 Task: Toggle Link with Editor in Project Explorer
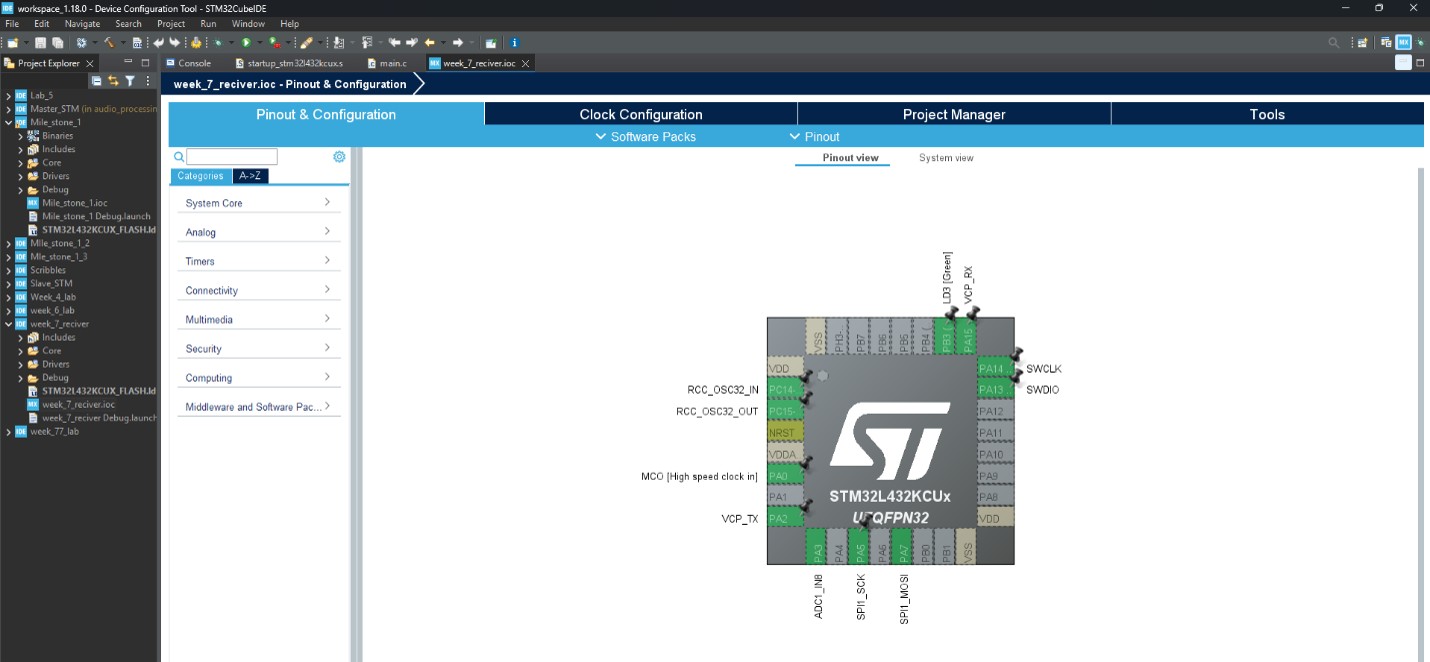tap(113, 81)
